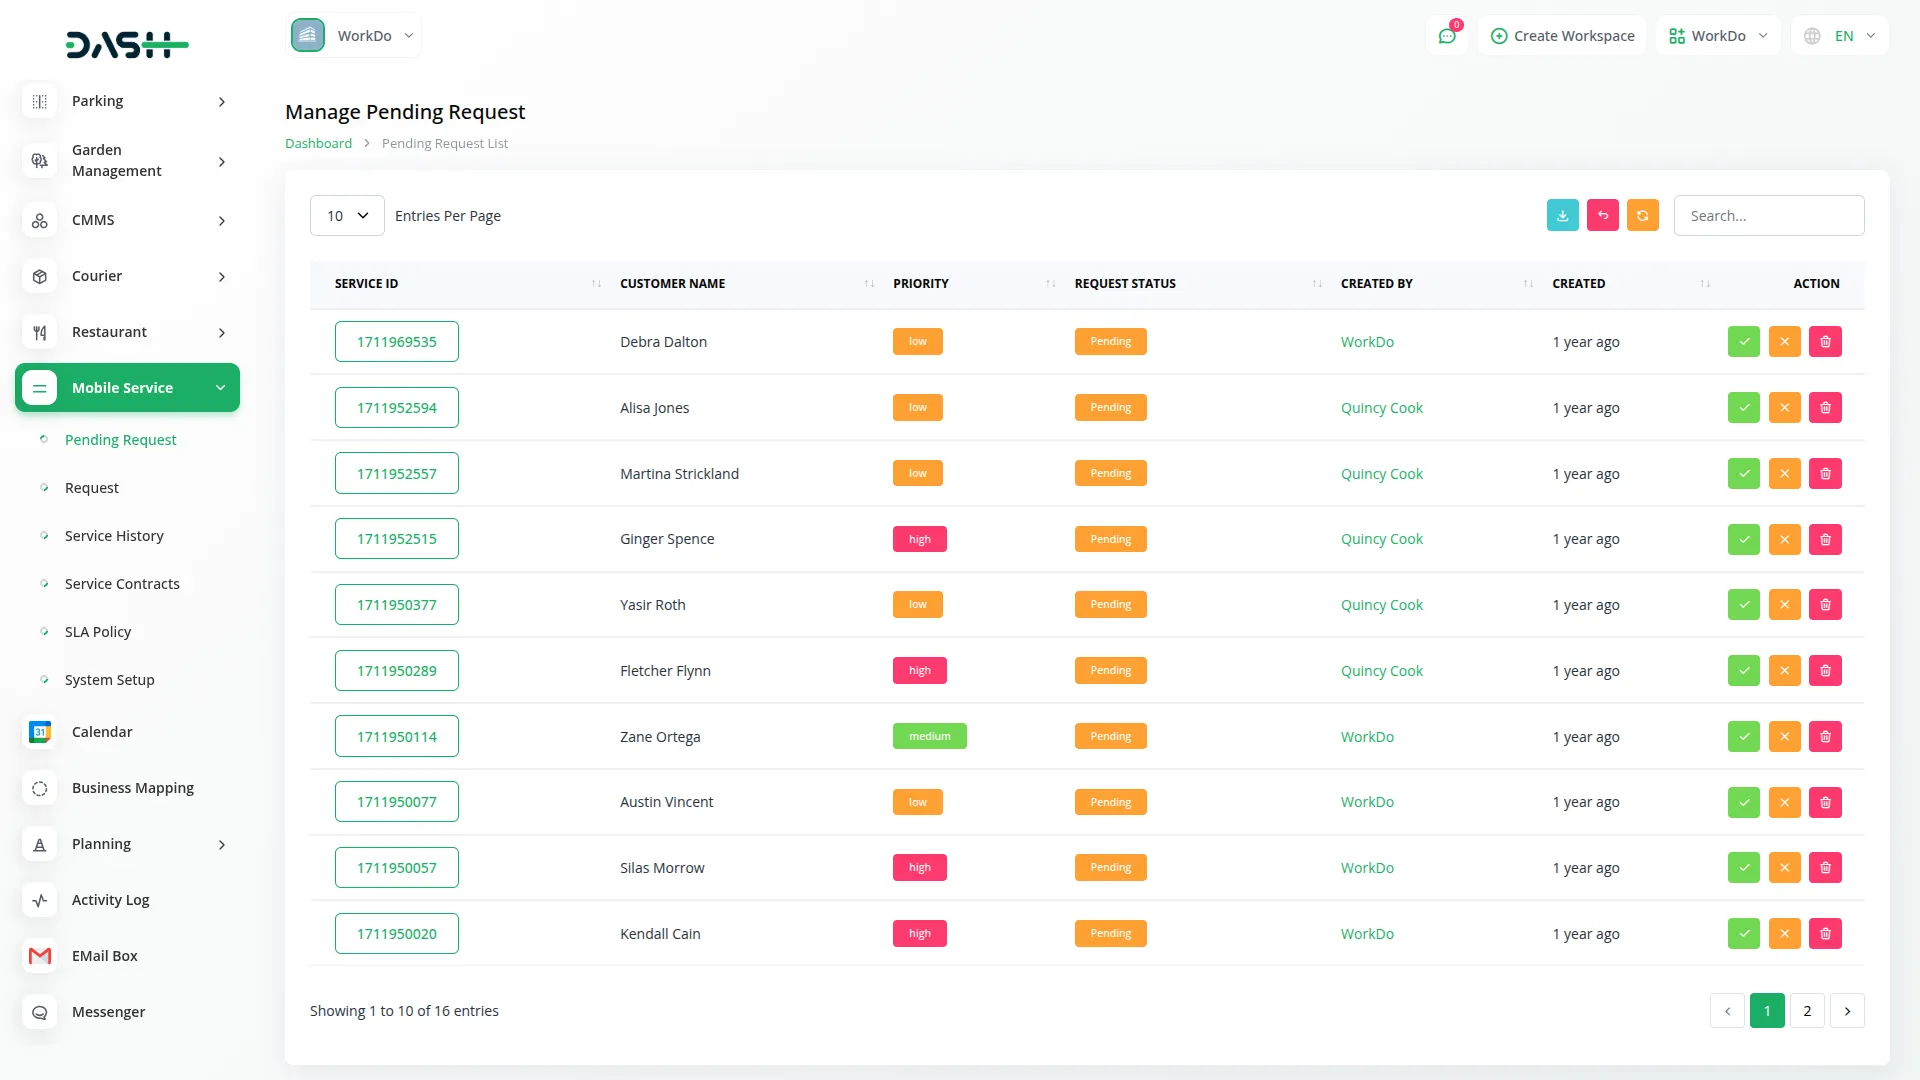Accept request for Ginger Spence
Screen dimensions: 1920x1080
click(x=1743, y=539)
